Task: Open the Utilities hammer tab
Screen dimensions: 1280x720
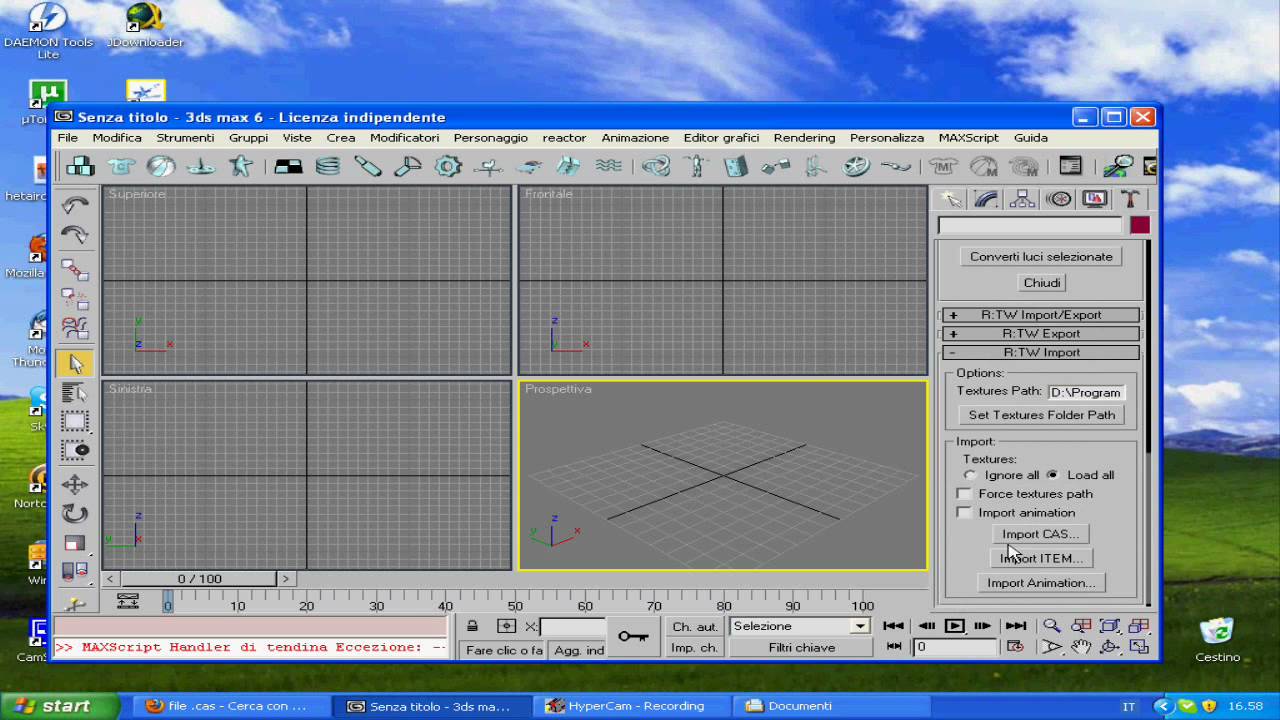Action: tap(1130, 199)
